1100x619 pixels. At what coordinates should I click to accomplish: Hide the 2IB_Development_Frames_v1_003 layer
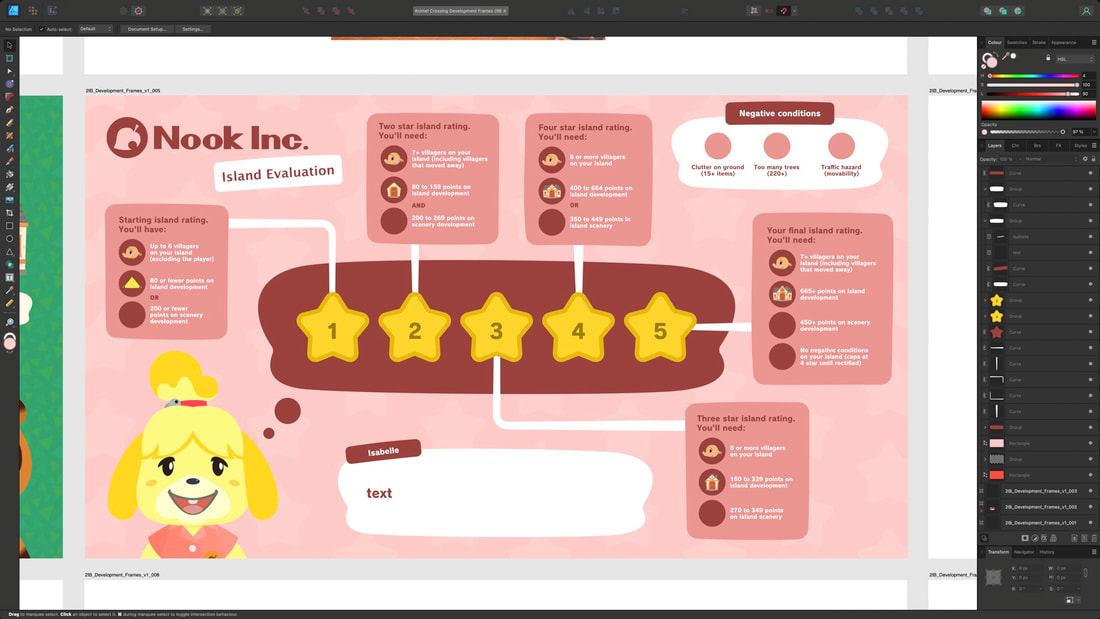tap(1090, 491)
